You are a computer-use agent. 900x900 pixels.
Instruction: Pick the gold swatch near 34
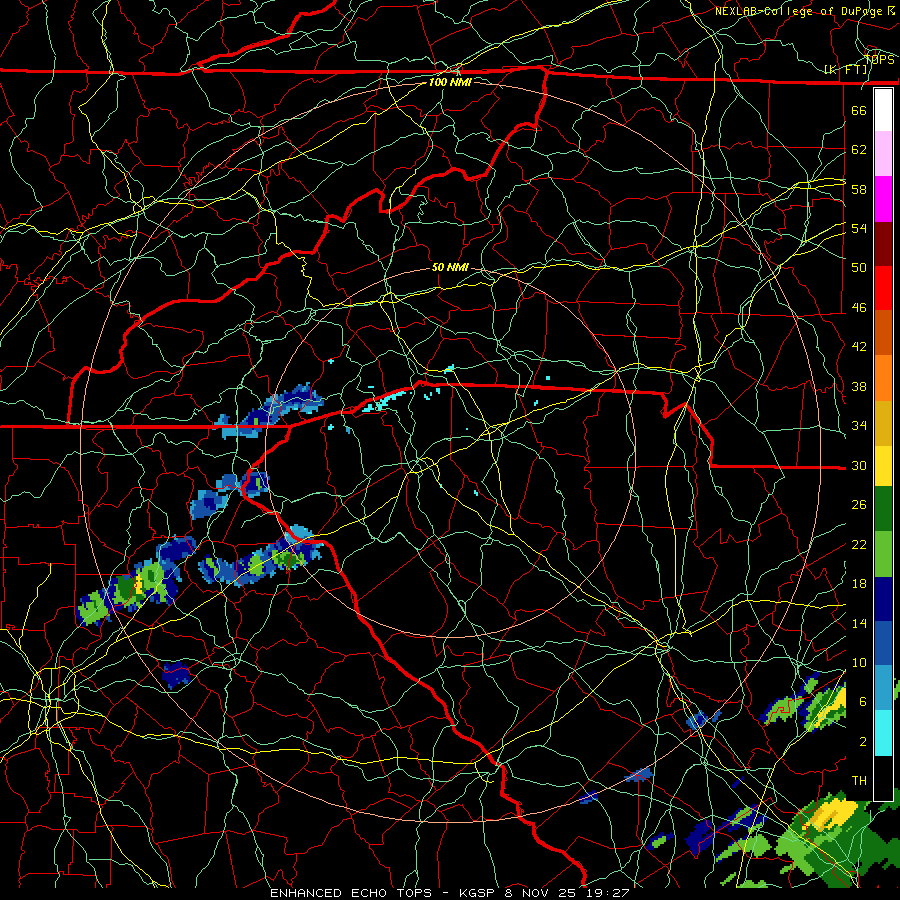coord(883,423)
